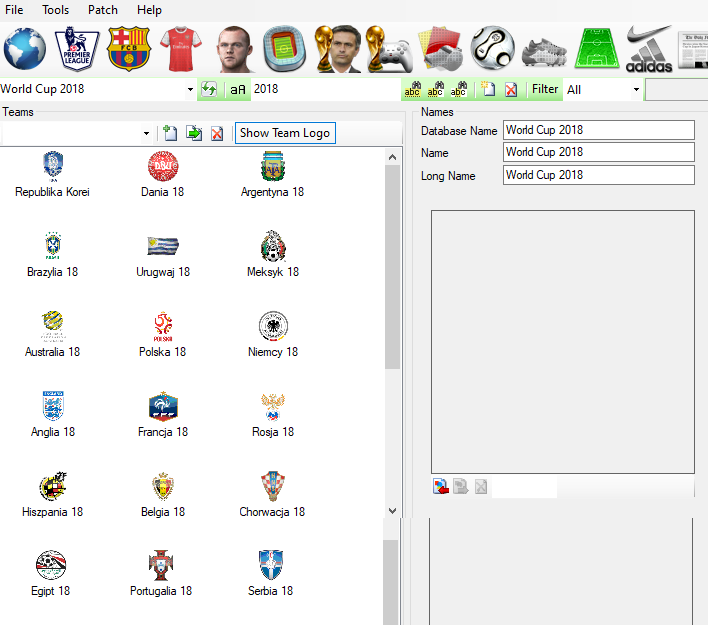The width and height of the screenshot is (708, 625).
Task: Select the Serbia 18 team
Action: coord(270,574)
